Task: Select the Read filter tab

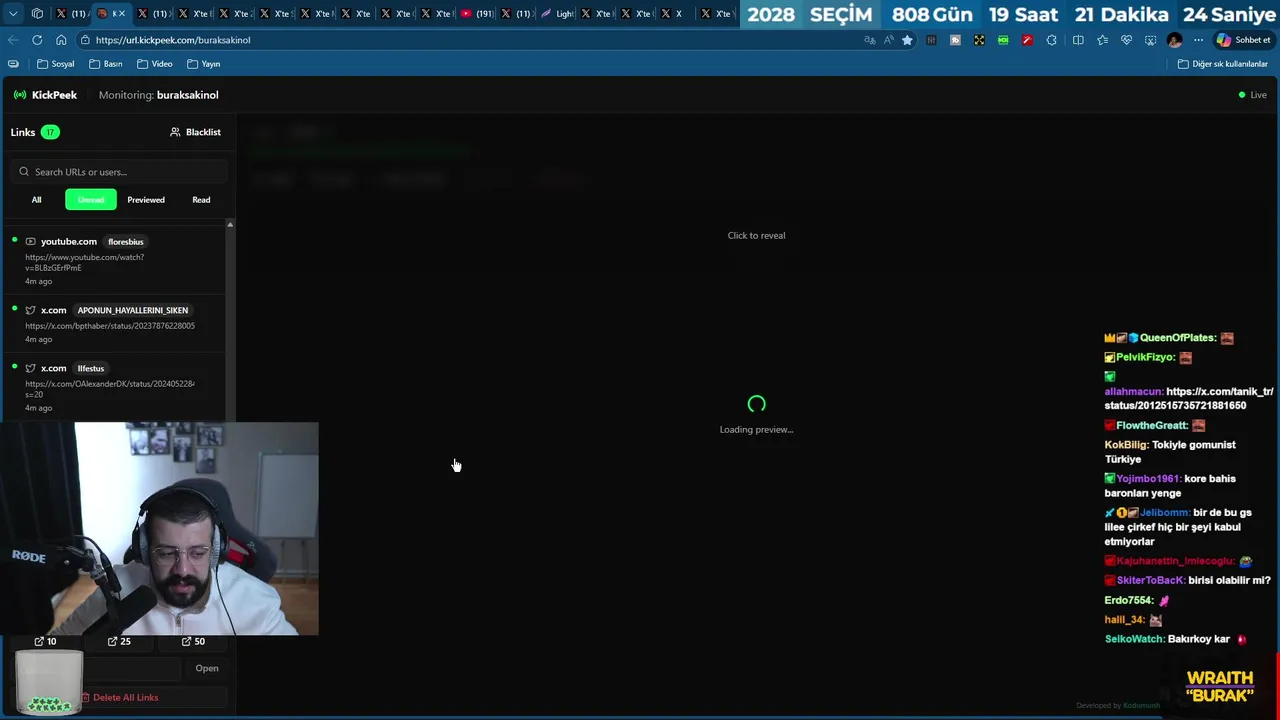Action: coord(201,200)
